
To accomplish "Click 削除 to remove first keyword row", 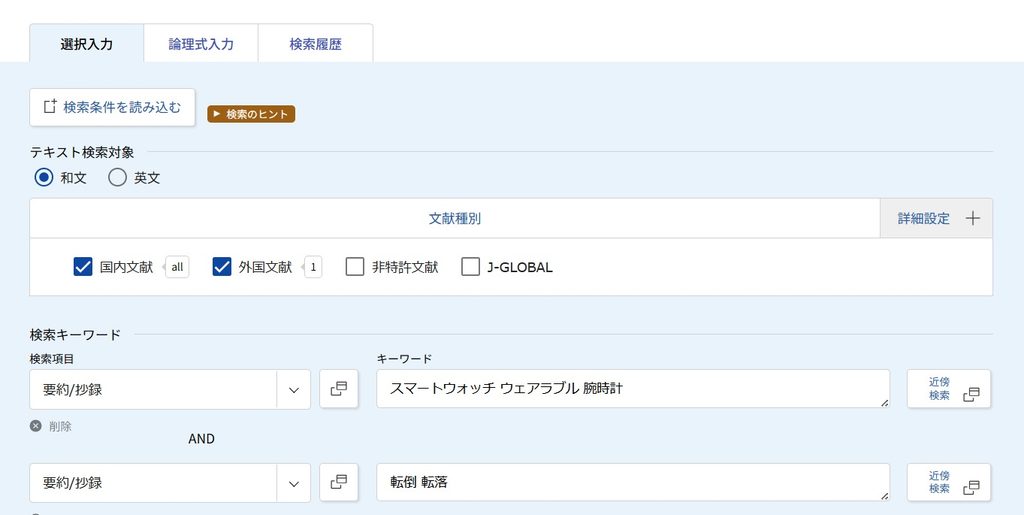I will [51, 426].
